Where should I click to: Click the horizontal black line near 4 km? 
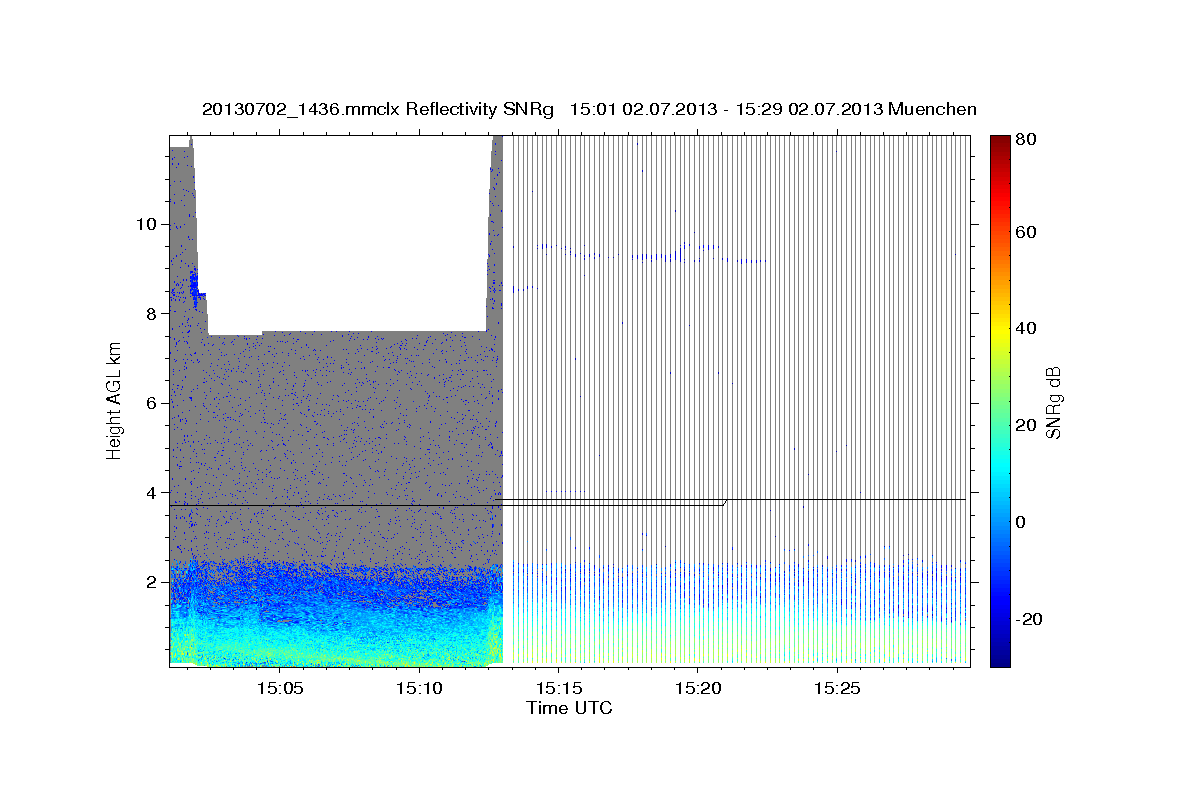coord(568,502)
